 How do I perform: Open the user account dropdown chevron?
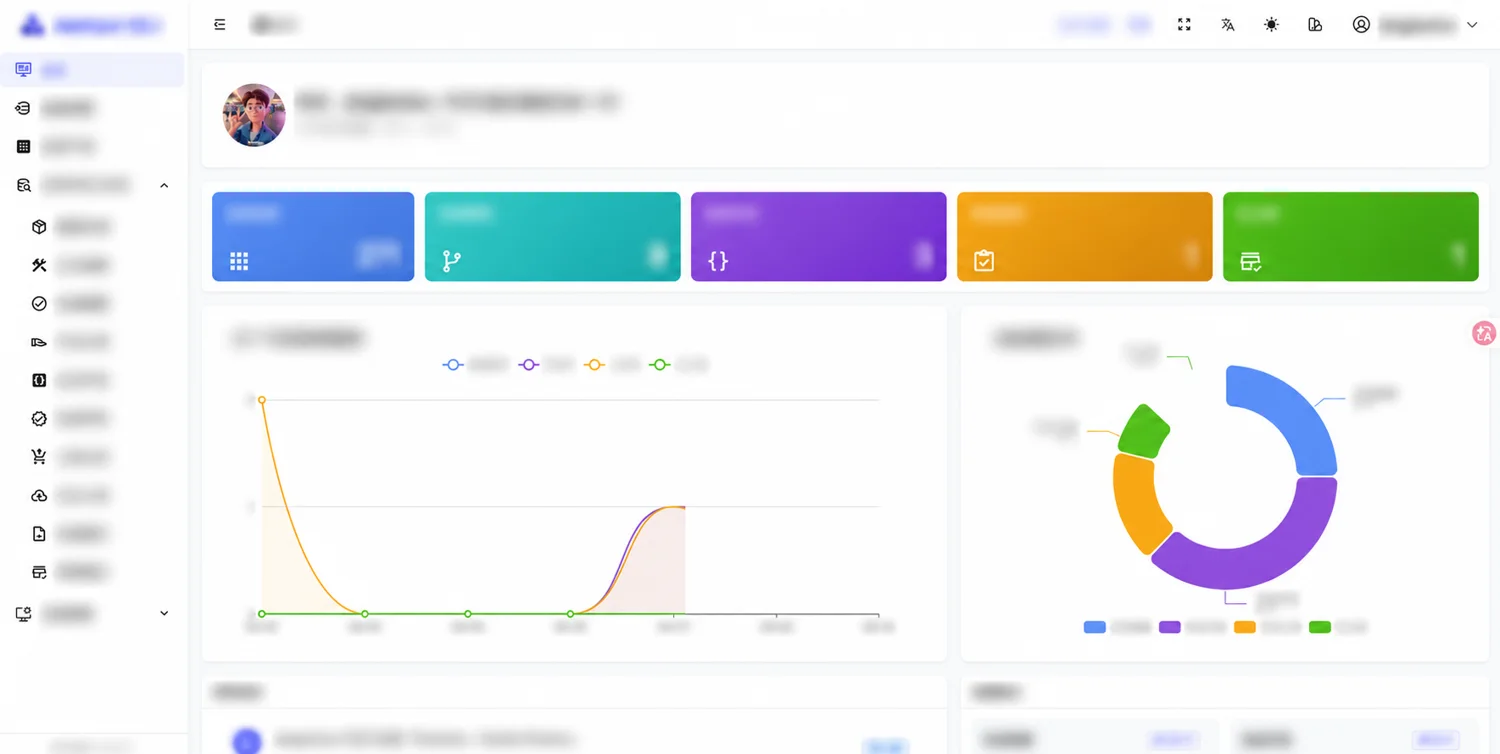click(x=1472, y=25)
